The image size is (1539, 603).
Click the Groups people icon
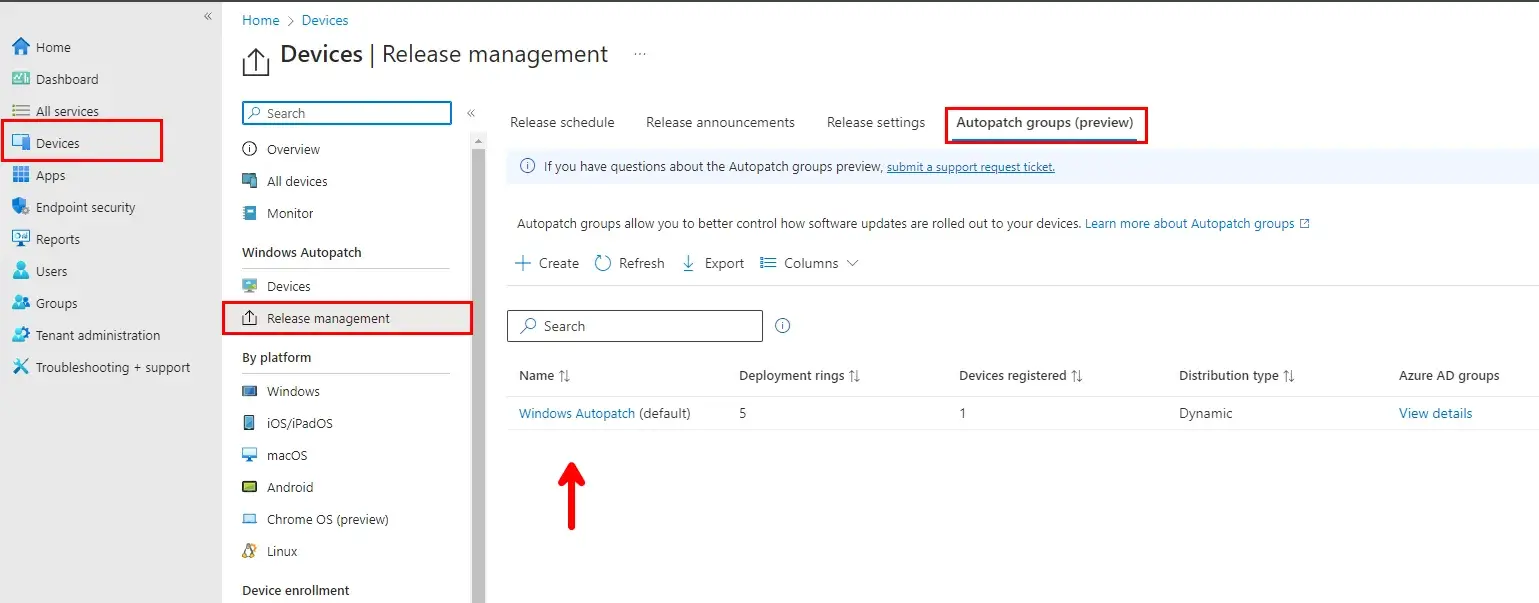[x=20, y=303]
